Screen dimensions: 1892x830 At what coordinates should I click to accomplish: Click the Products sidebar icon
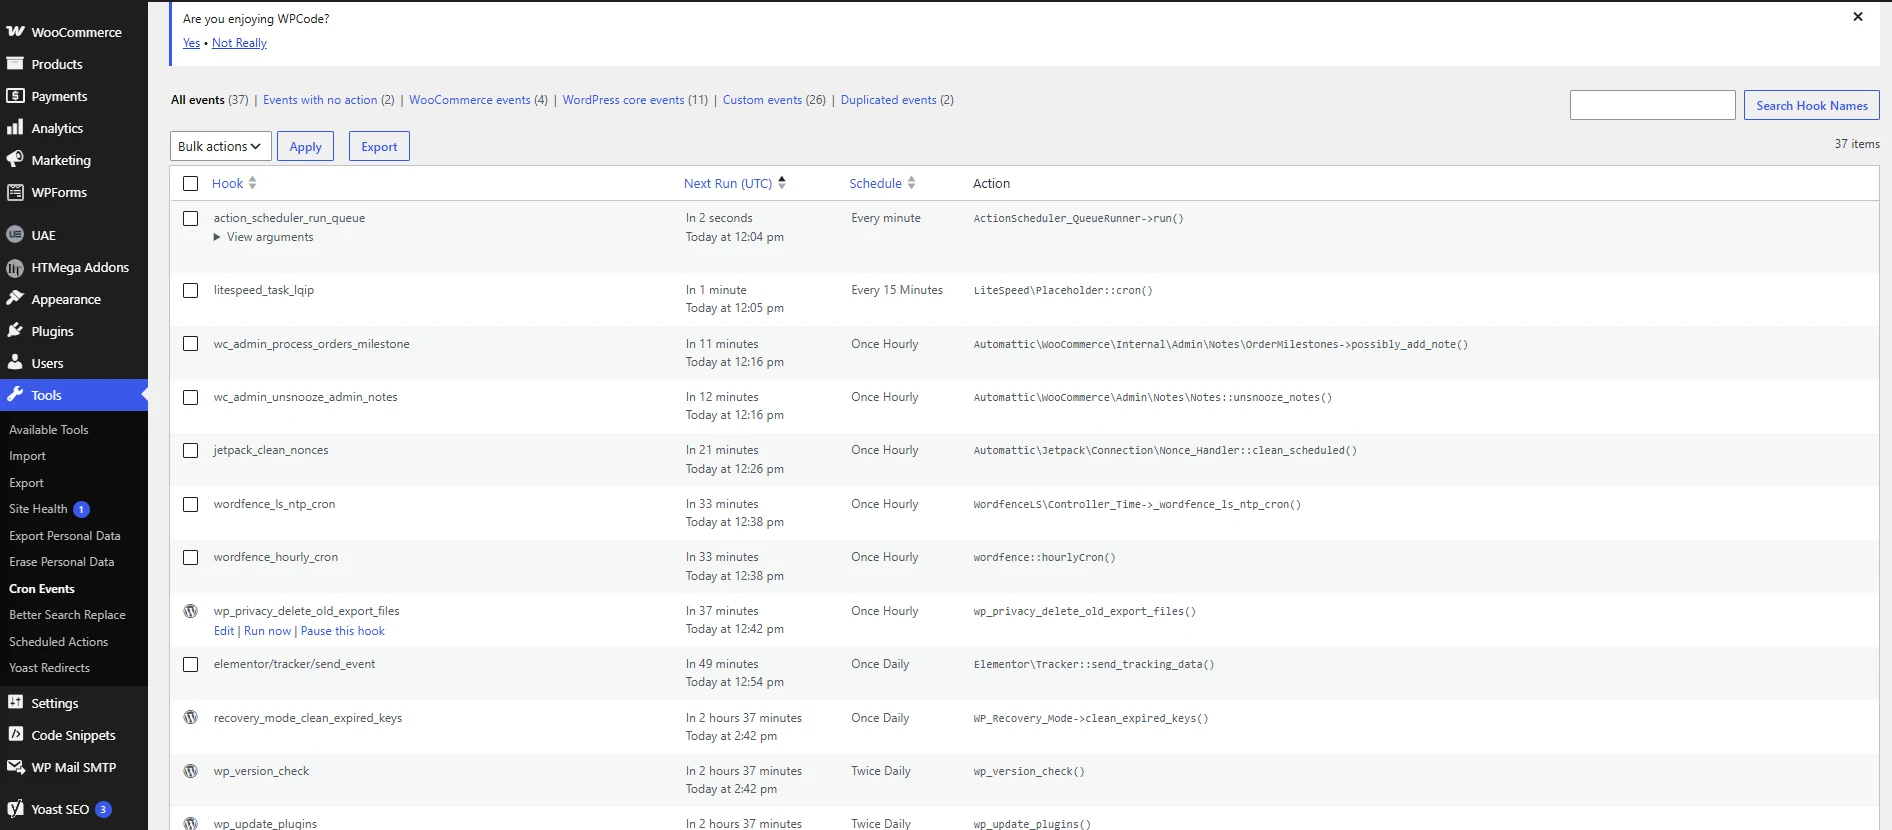tap(15, 64)
